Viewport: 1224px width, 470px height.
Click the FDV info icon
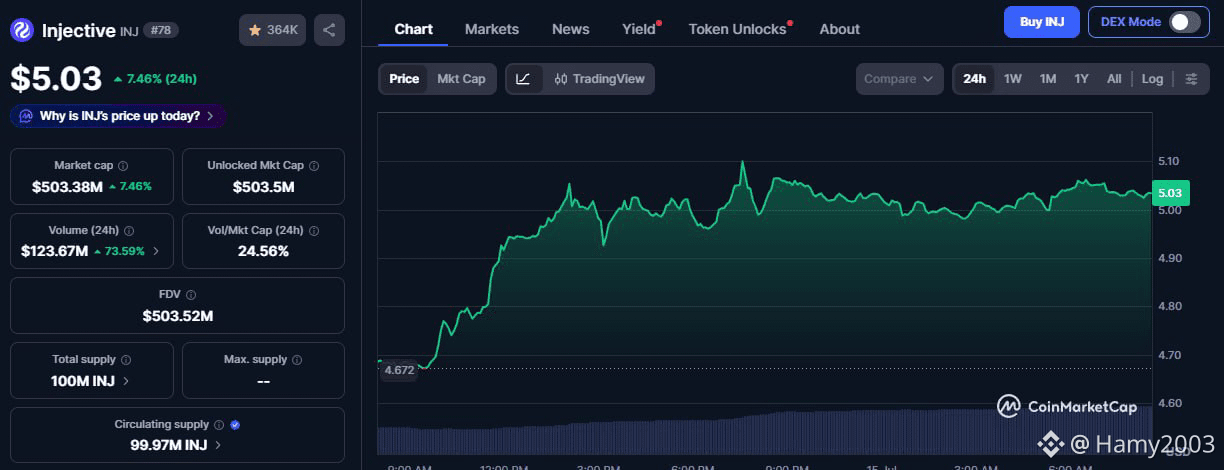tap(191, 295)
